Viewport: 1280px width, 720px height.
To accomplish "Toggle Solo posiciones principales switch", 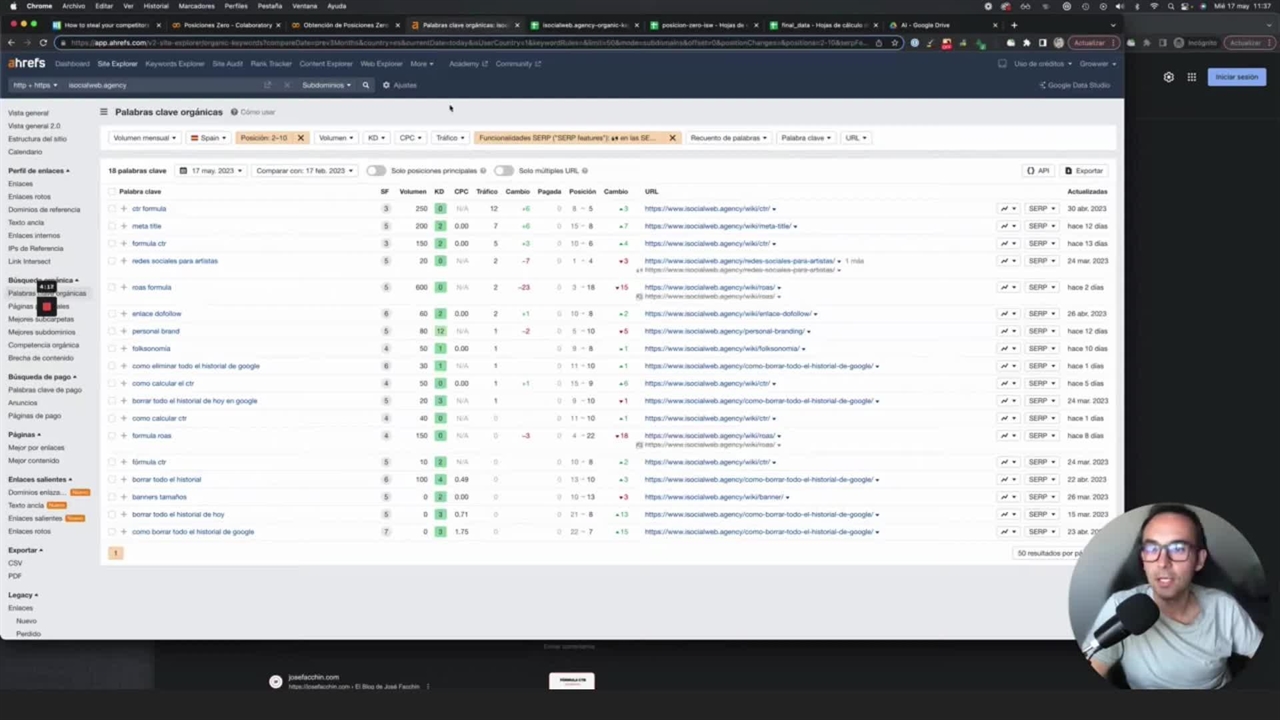I will click(376, 171).
